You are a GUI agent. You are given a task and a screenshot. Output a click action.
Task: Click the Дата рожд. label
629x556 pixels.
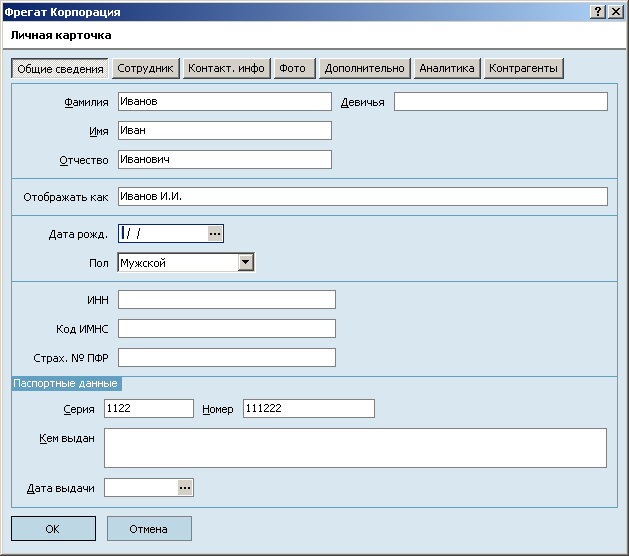[78, 234]
